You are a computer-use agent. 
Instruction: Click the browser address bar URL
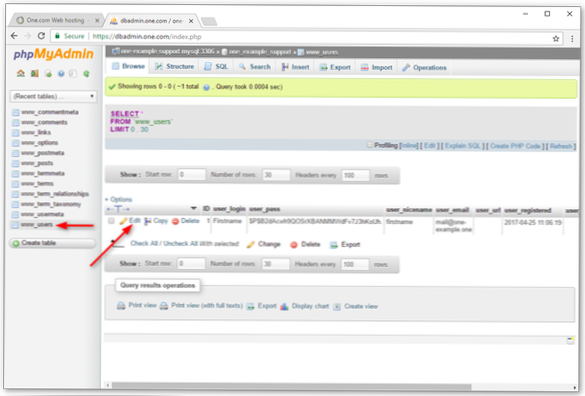pyautogui.click(x=147, y=37)
